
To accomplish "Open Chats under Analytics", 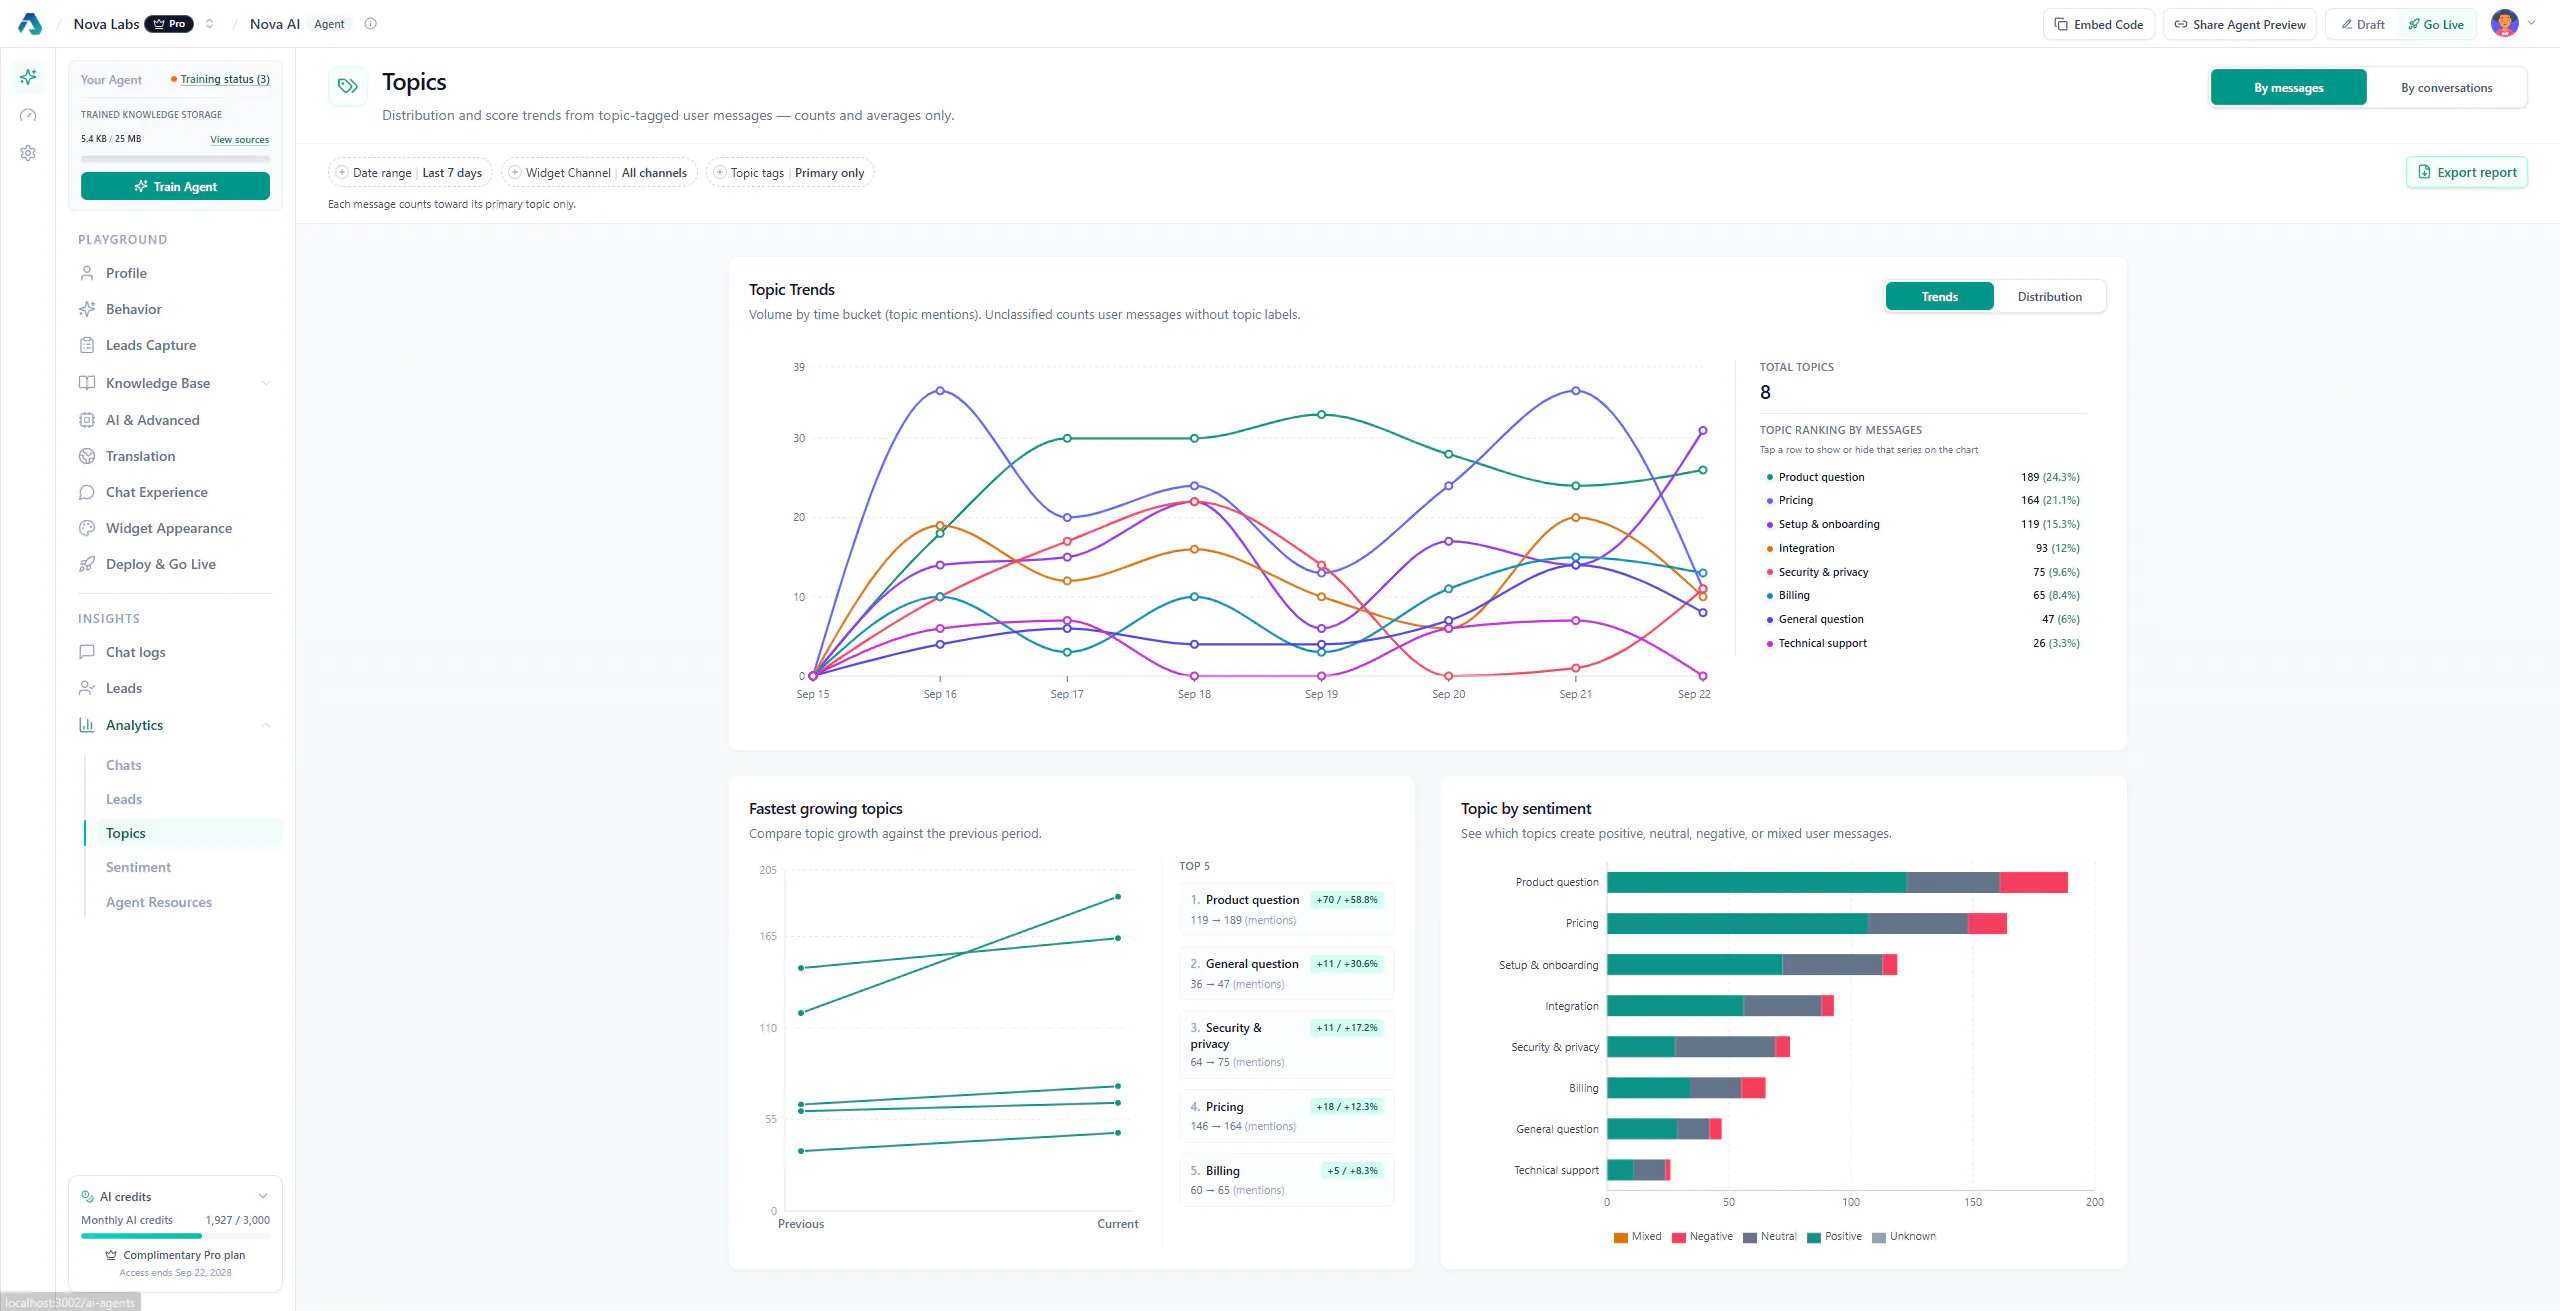I will point(124,765).
